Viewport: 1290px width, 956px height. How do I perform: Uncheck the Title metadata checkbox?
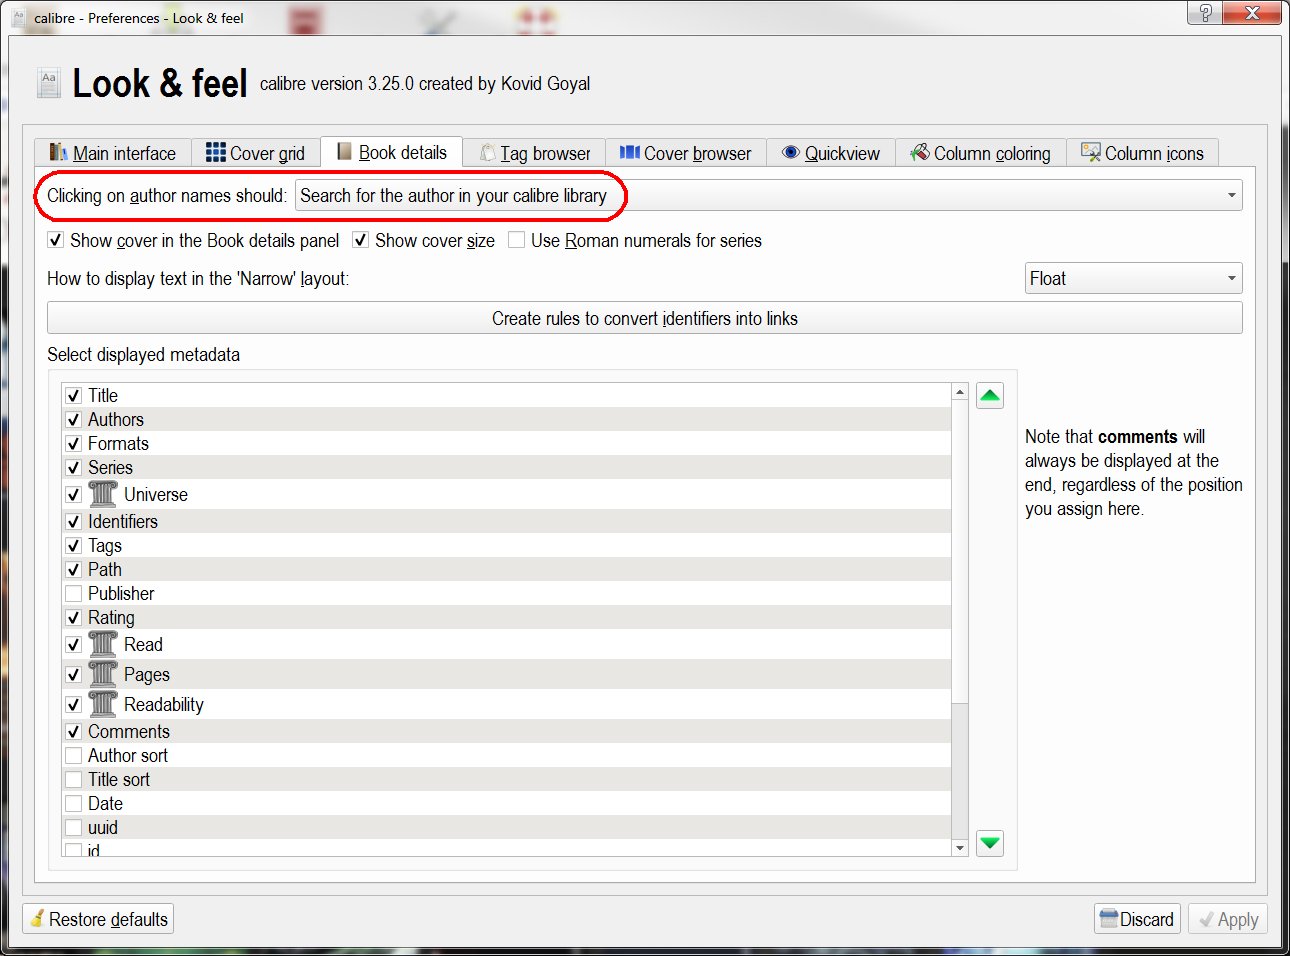[74, 395]
